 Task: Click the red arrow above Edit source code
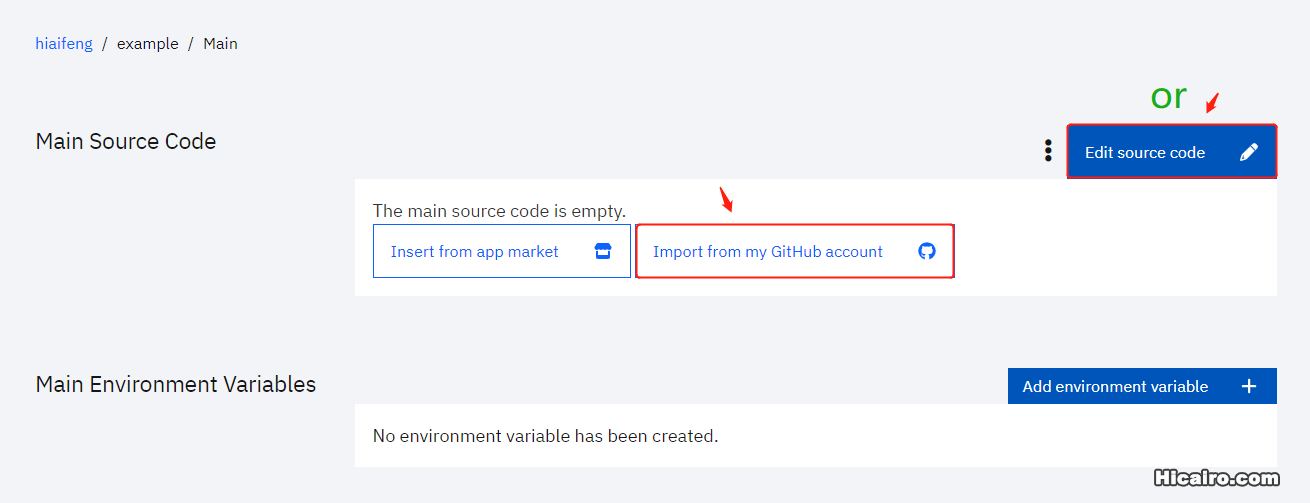[x=1212, y=102]
